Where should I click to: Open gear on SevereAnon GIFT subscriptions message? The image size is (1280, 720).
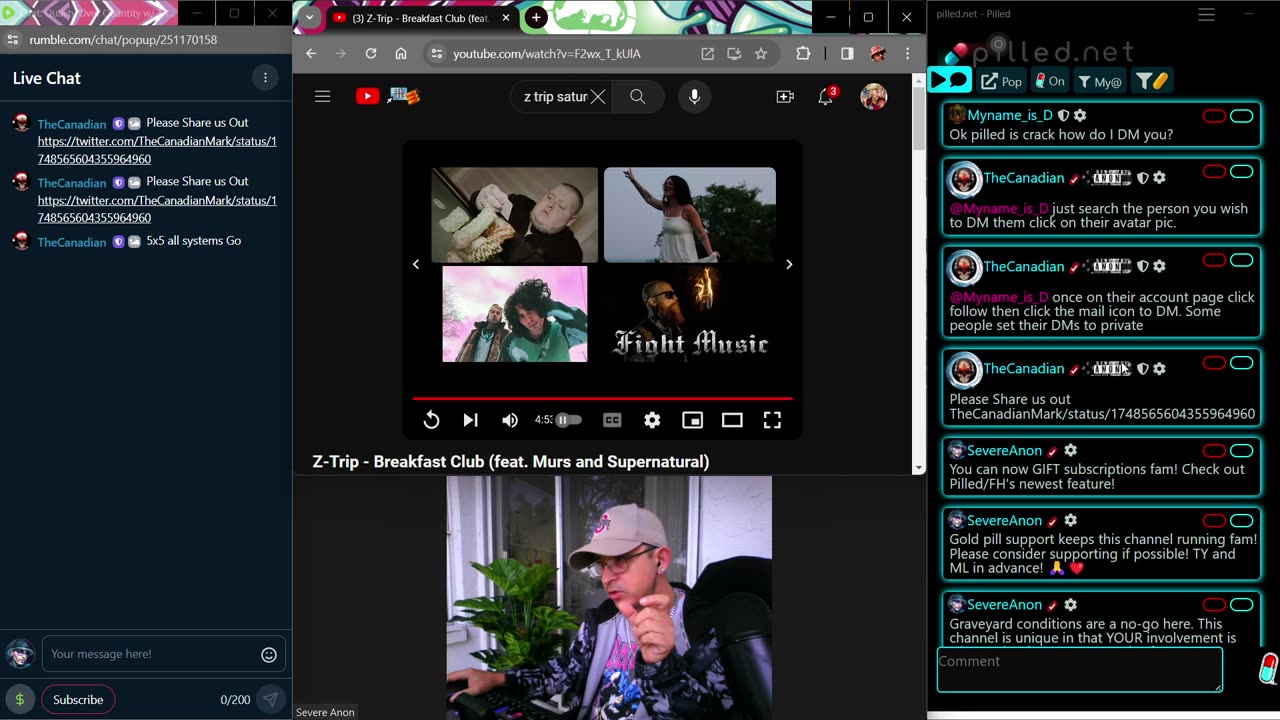click(1070, 451)
